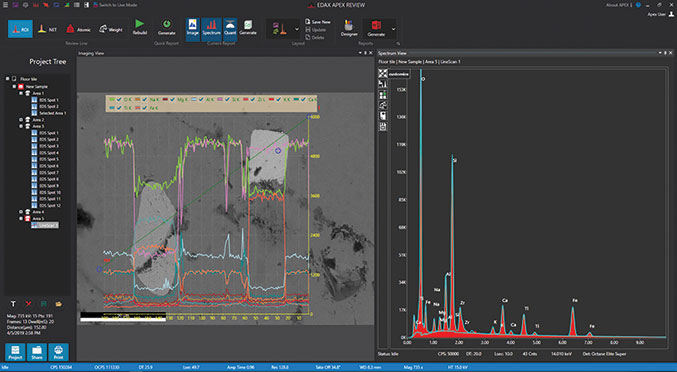Image resolution: width=677 pixels, height=372 pixels.
Task: Click the Reports Generate icon
Action: tap(376, 25)
